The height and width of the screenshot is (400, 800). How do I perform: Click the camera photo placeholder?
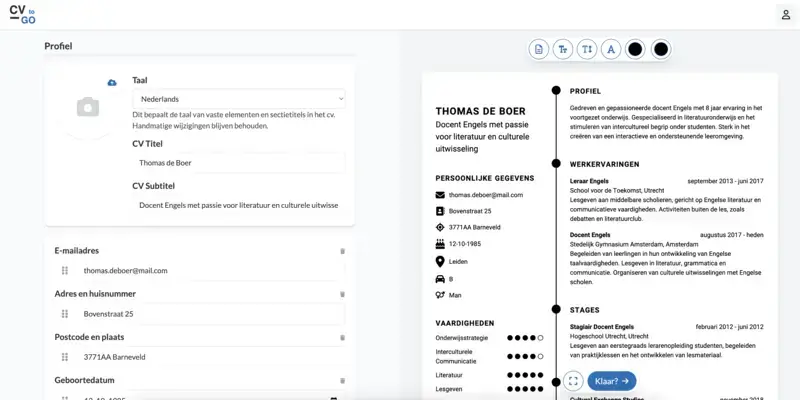point(88,106)
